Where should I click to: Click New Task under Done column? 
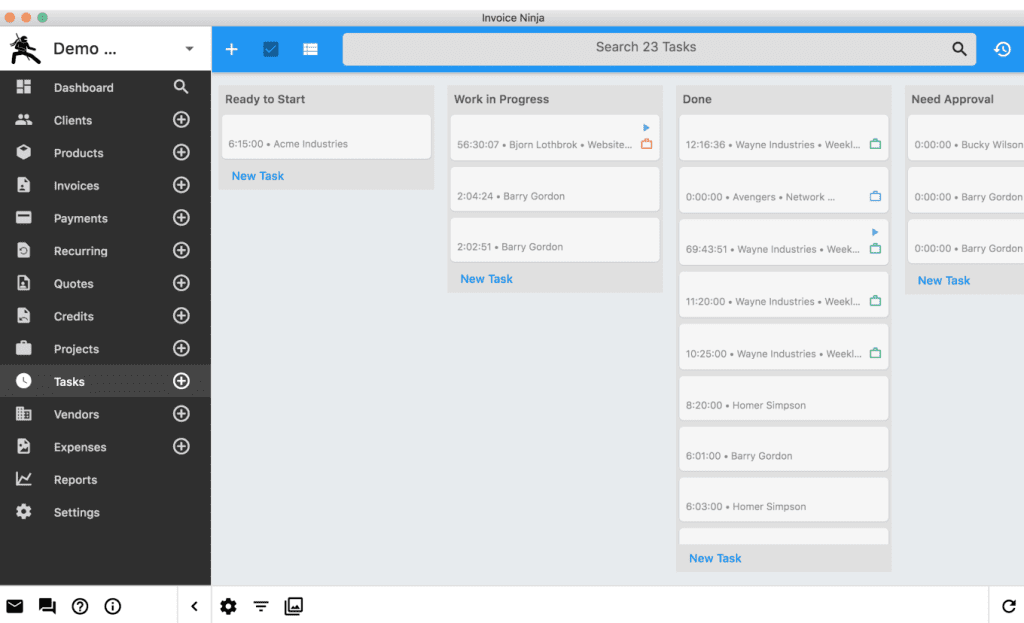point(715,558)
